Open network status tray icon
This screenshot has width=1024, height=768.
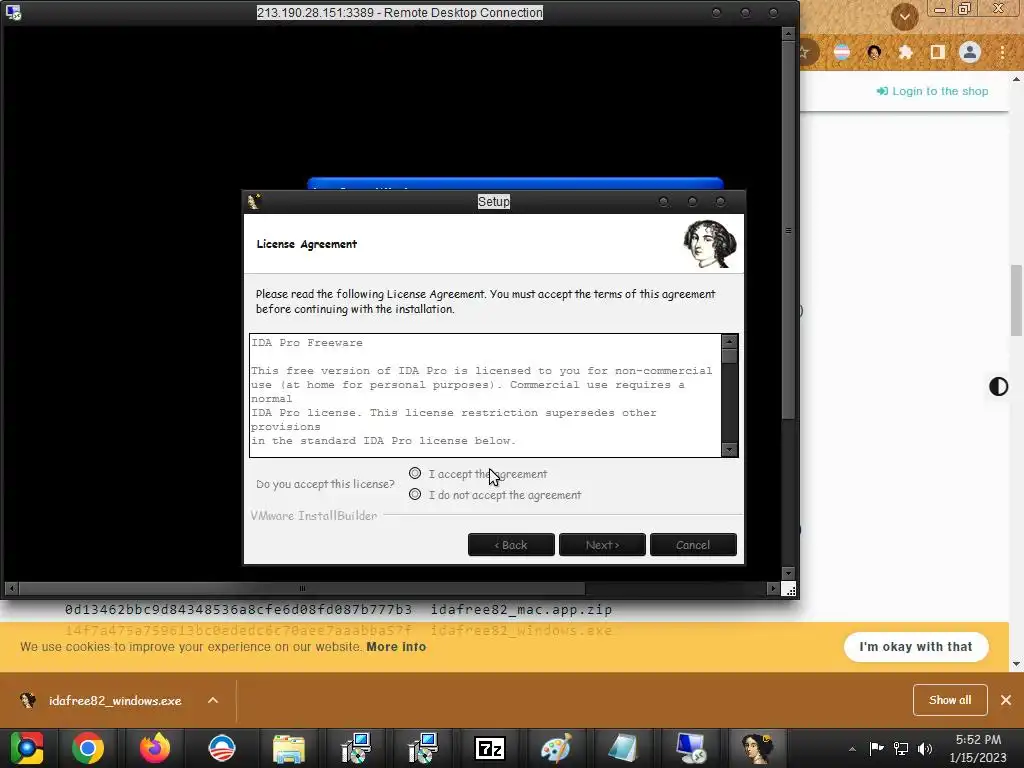click(x=901, y=748)
